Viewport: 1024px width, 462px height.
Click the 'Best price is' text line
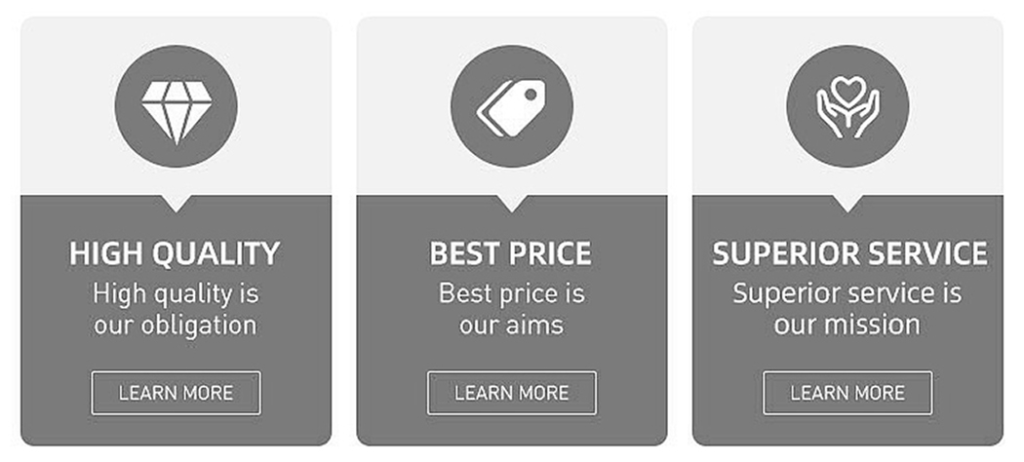[511, 294]
